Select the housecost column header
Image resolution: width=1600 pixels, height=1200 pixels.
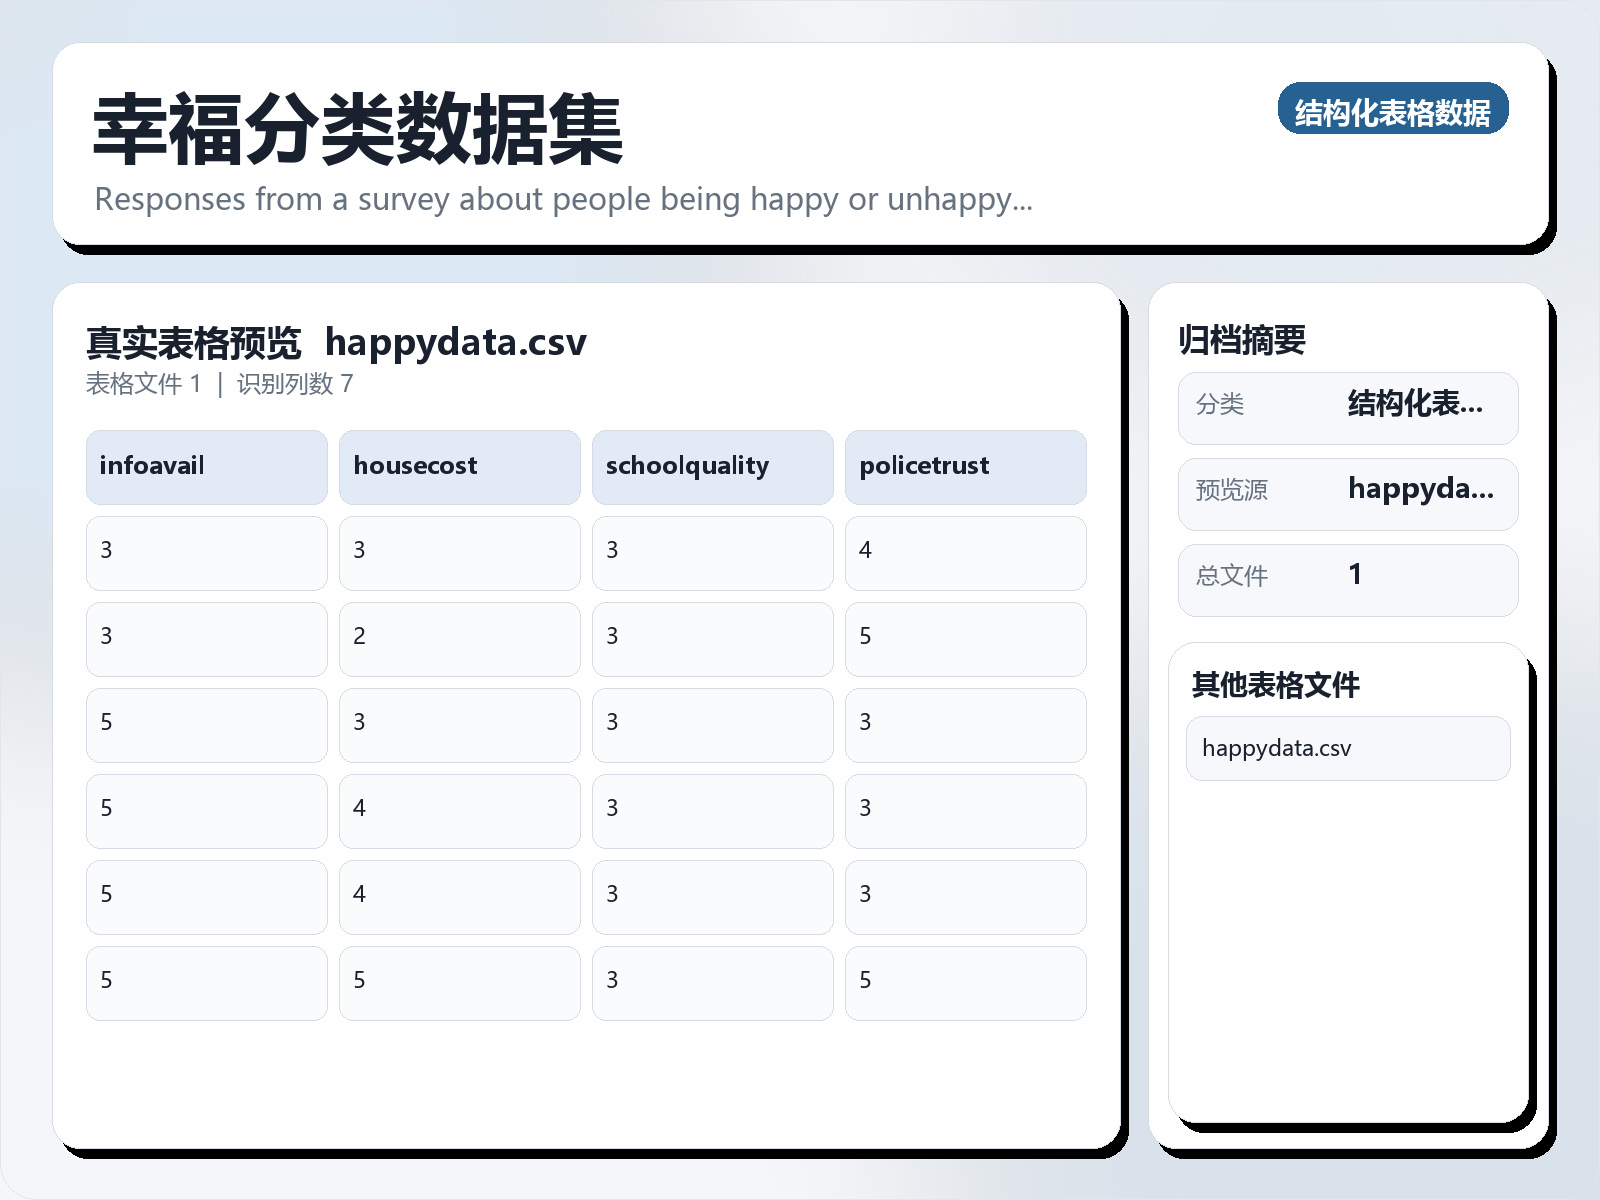coord(459,466)
